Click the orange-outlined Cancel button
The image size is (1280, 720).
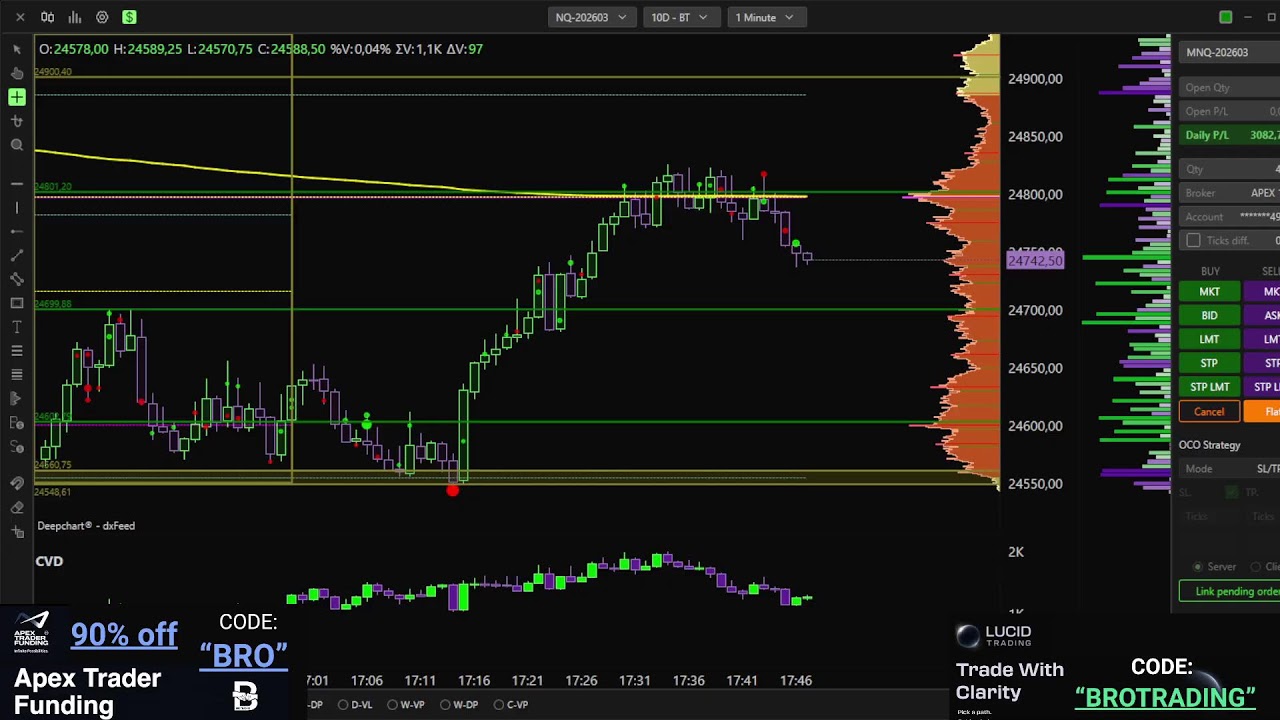1209,412
